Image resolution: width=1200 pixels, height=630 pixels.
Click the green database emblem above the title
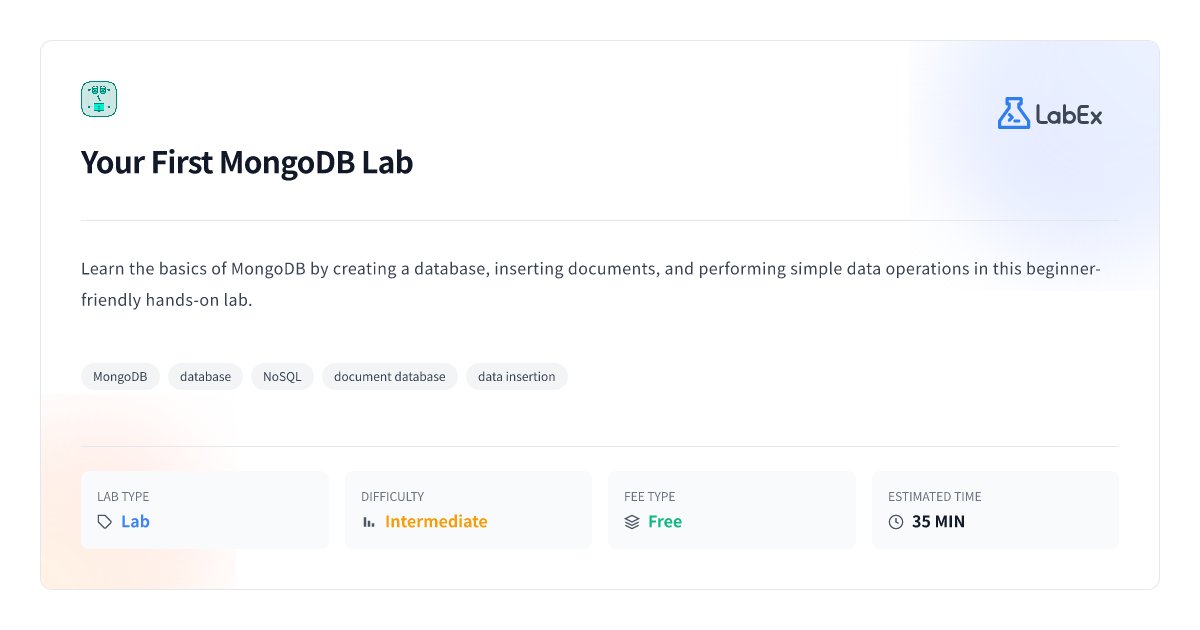pos(98,98)
